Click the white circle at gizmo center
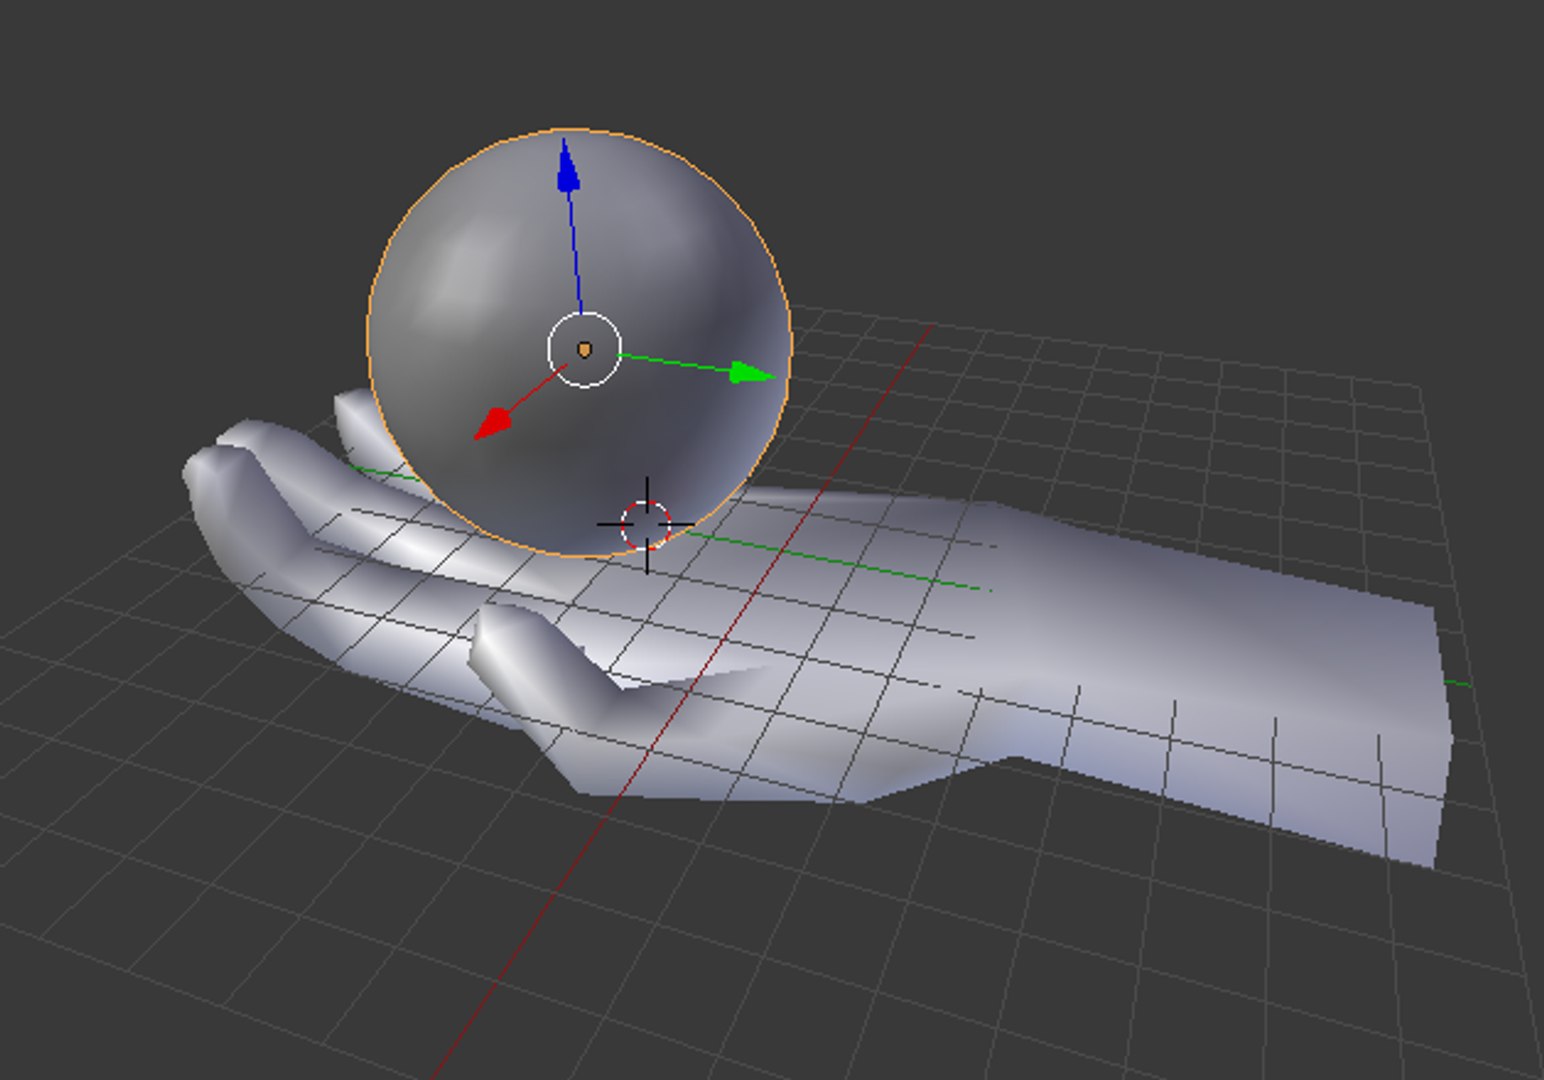Image resolution: width=1544 pixels, height=1080 pixels. click(x=585, y=349)
